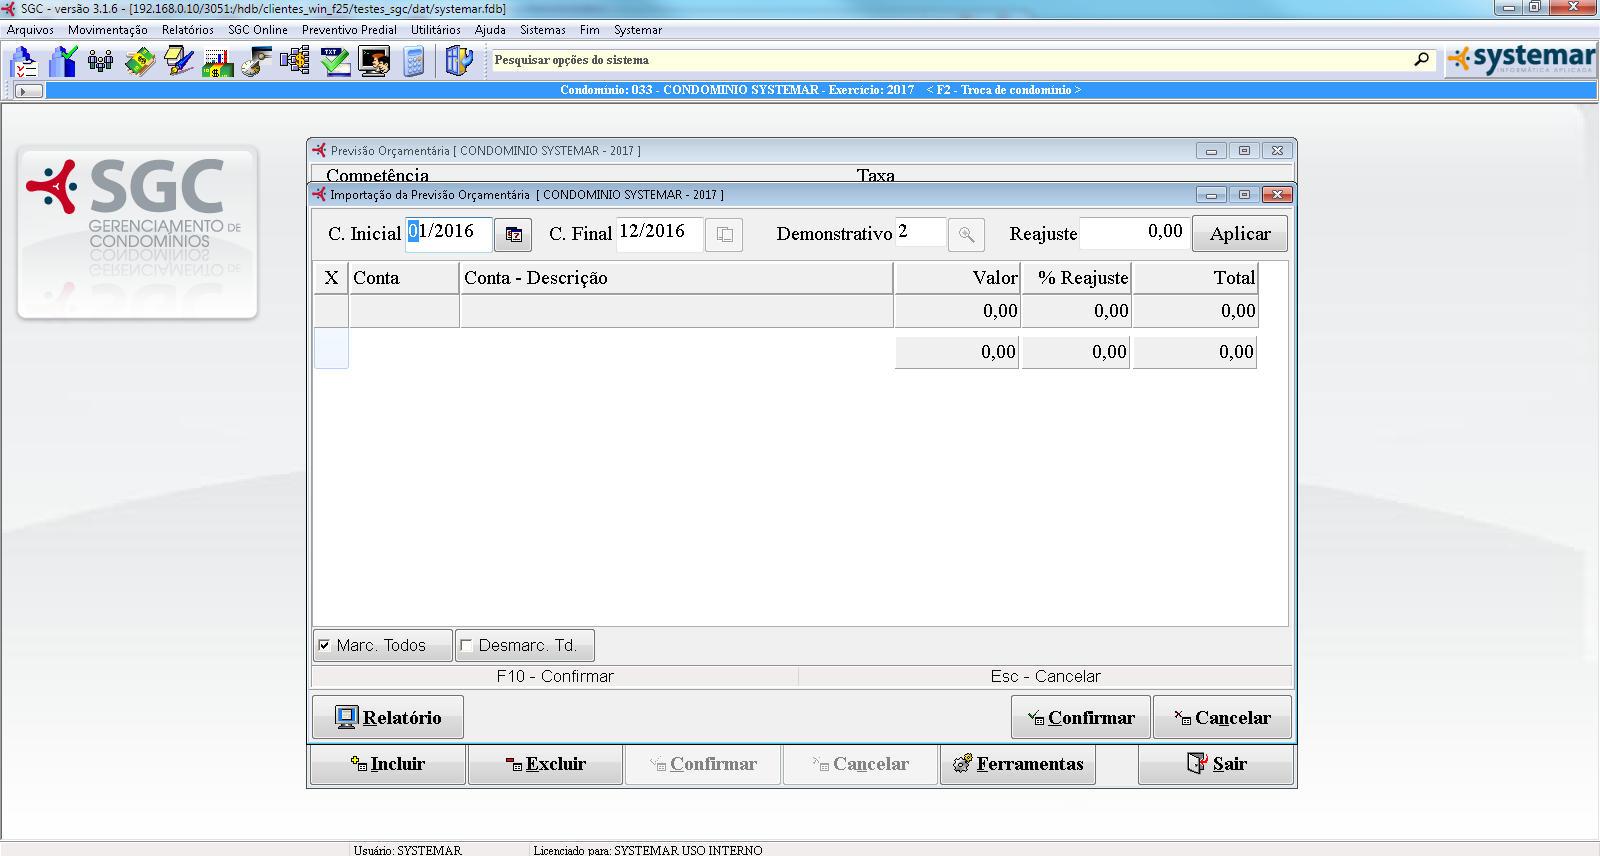
Task: Click Cancelar in the import dialog
Action: pyautogui.click(x=1222, y=717)
